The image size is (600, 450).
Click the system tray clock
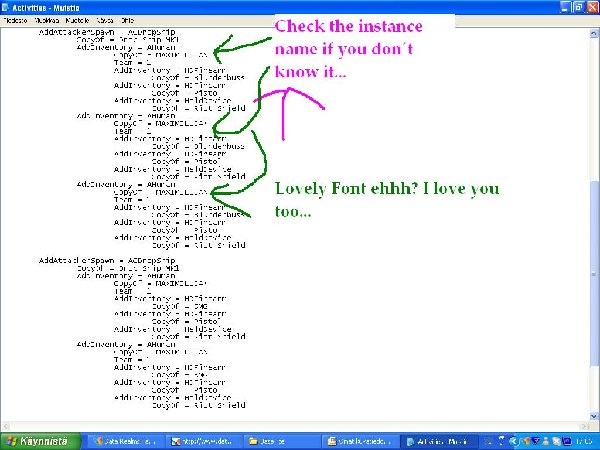click(585, 442)
